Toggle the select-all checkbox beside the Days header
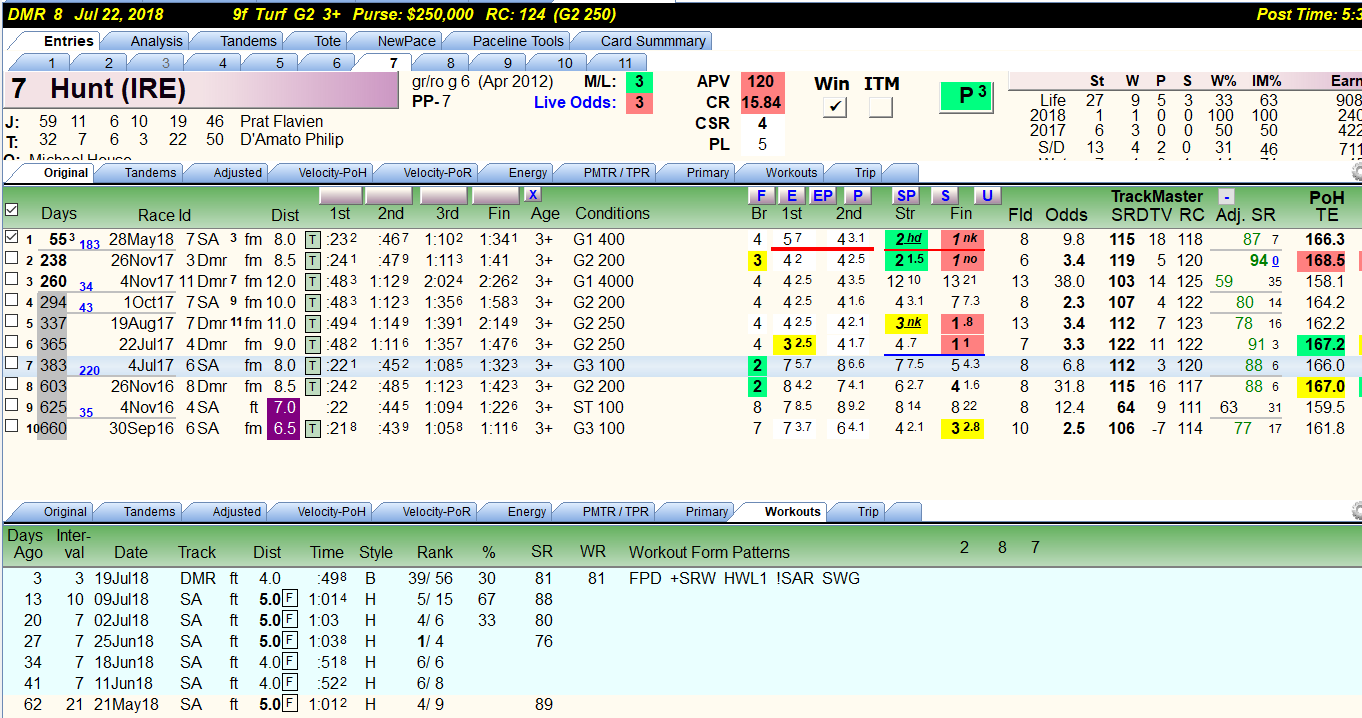This screenshot has height=718, width=1362. coord(11,210)
